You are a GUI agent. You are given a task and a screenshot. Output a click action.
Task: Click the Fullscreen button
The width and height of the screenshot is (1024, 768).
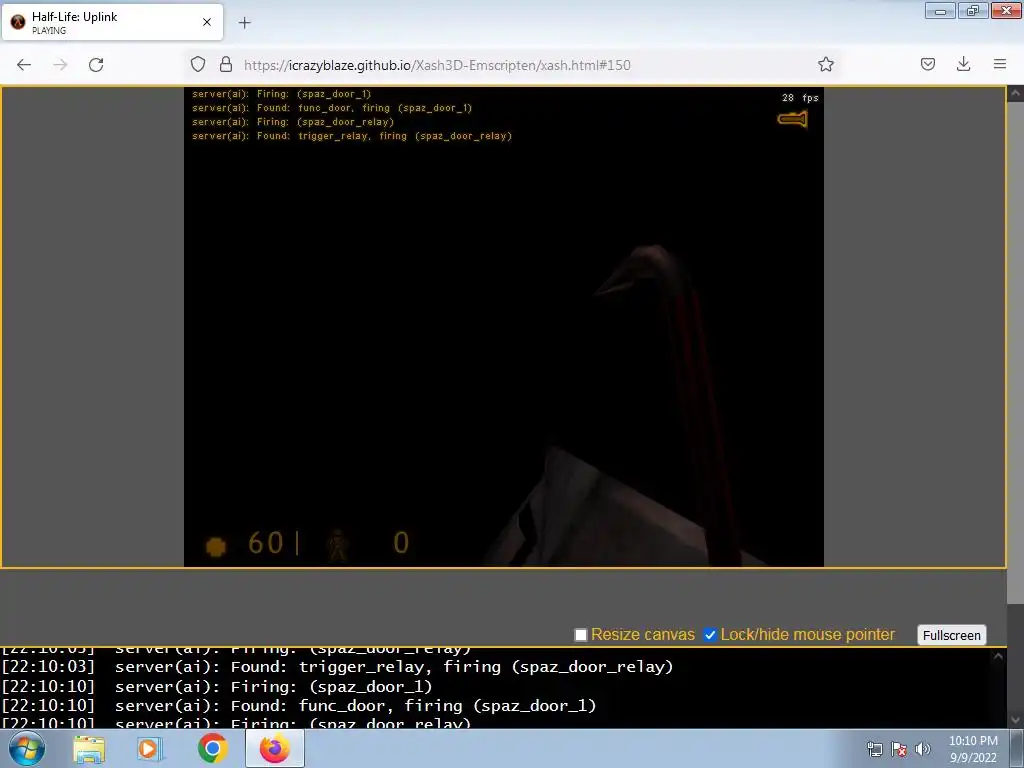pyautogui.click(x=952, y=635)
